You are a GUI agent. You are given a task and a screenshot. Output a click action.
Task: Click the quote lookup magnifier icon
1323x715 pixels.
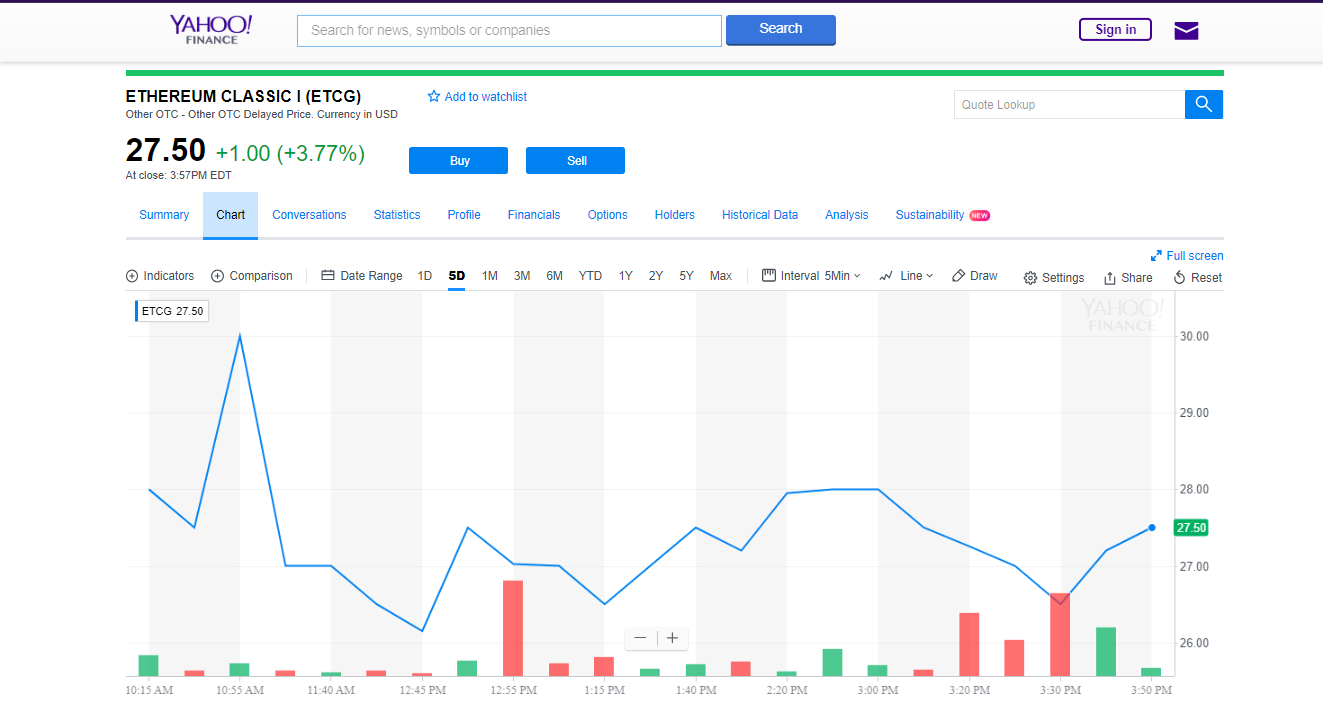pos(1203,104)
